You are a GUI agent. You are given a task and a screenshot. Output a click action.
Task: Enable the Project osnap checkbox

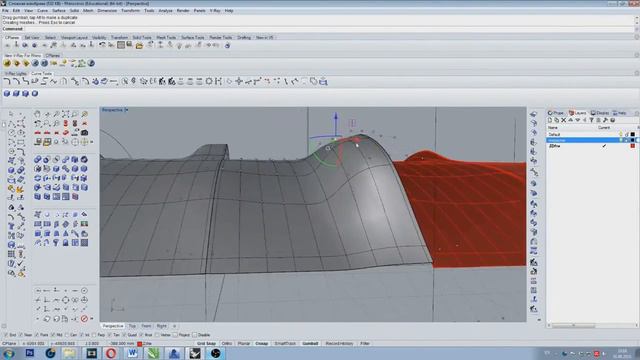(176, 335)
